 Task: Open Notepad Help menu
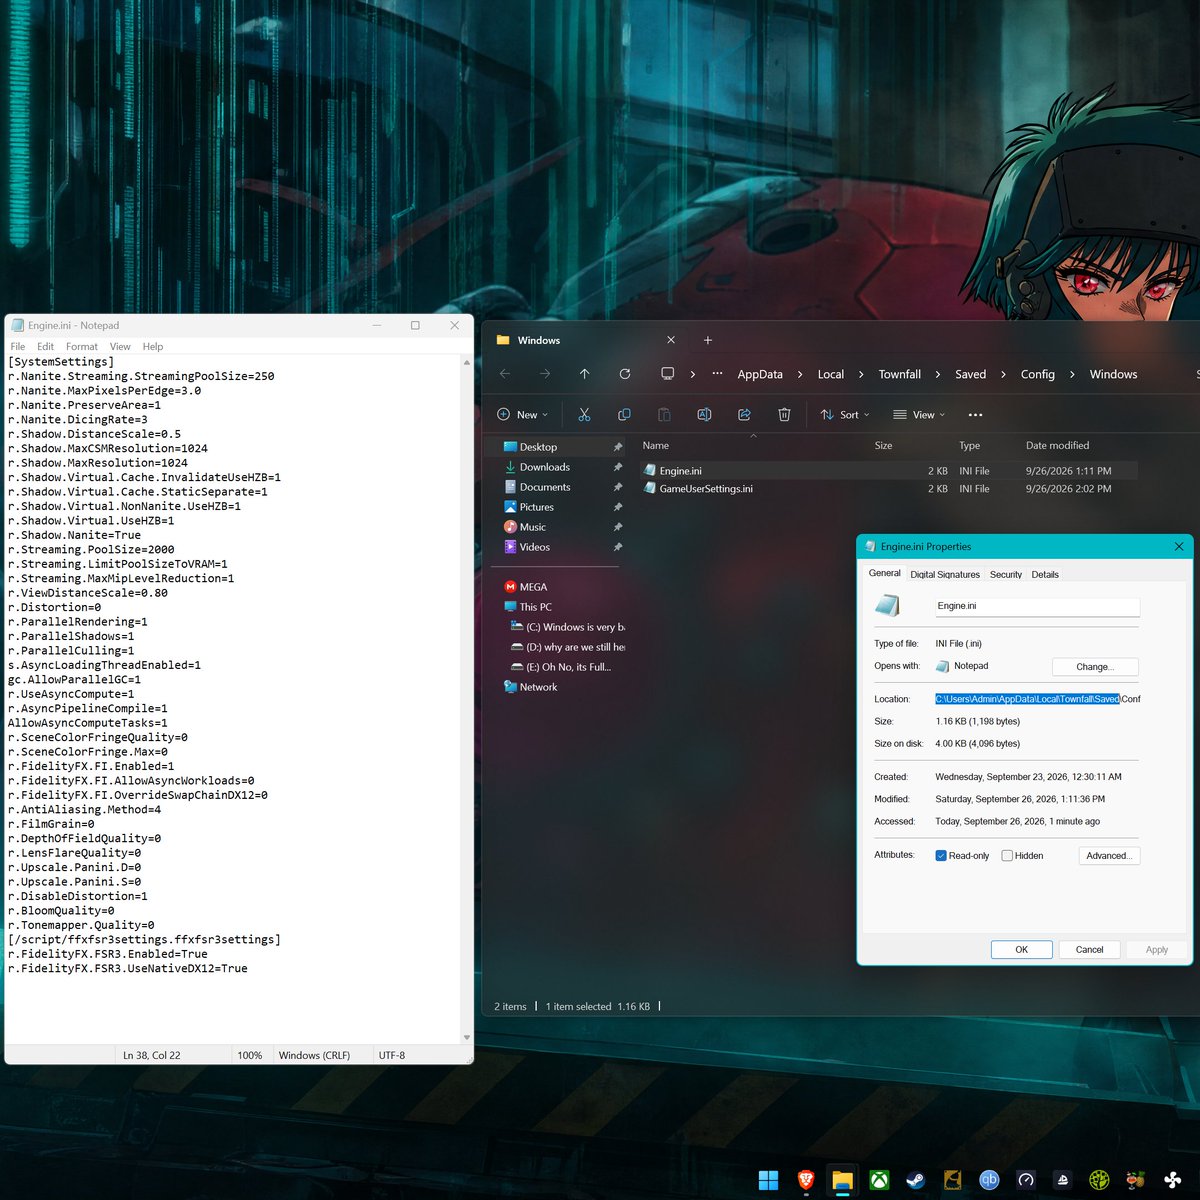[x=153, y=346]
